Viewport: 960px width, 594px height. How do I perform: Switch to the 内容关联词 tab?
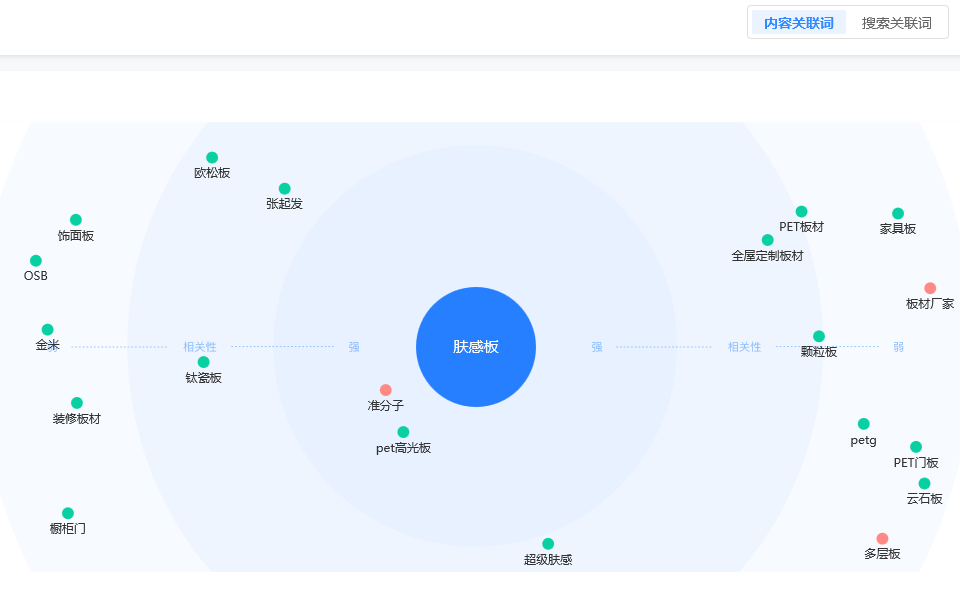click(x=798, y=23)
